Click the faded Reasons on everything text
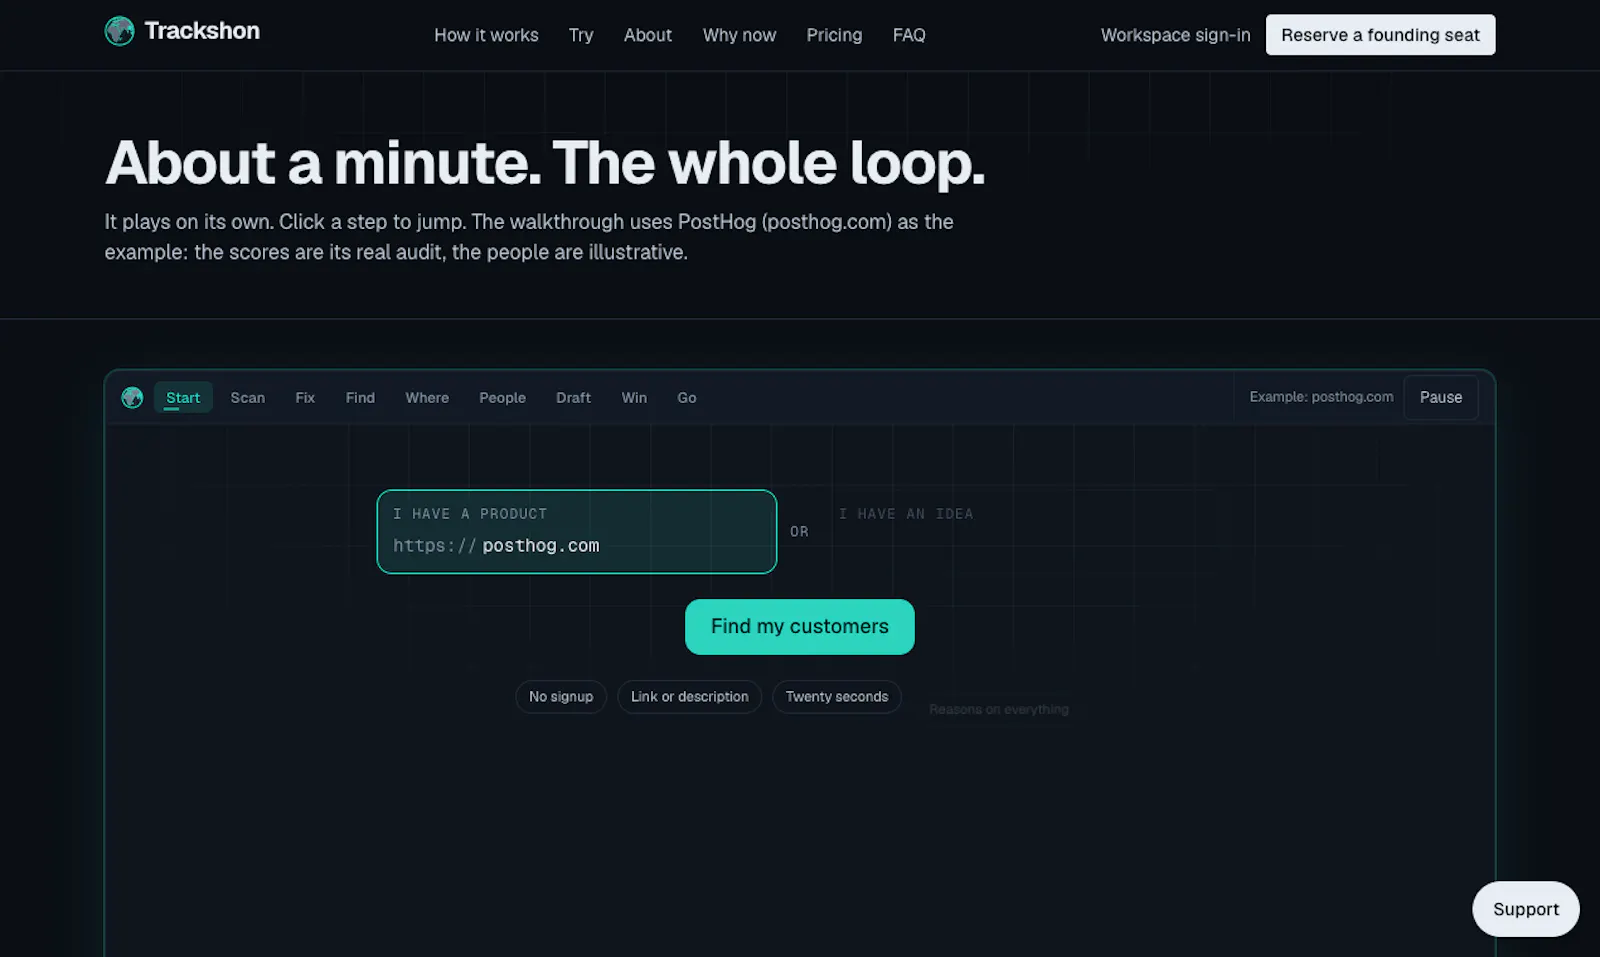 coord(999,709)
